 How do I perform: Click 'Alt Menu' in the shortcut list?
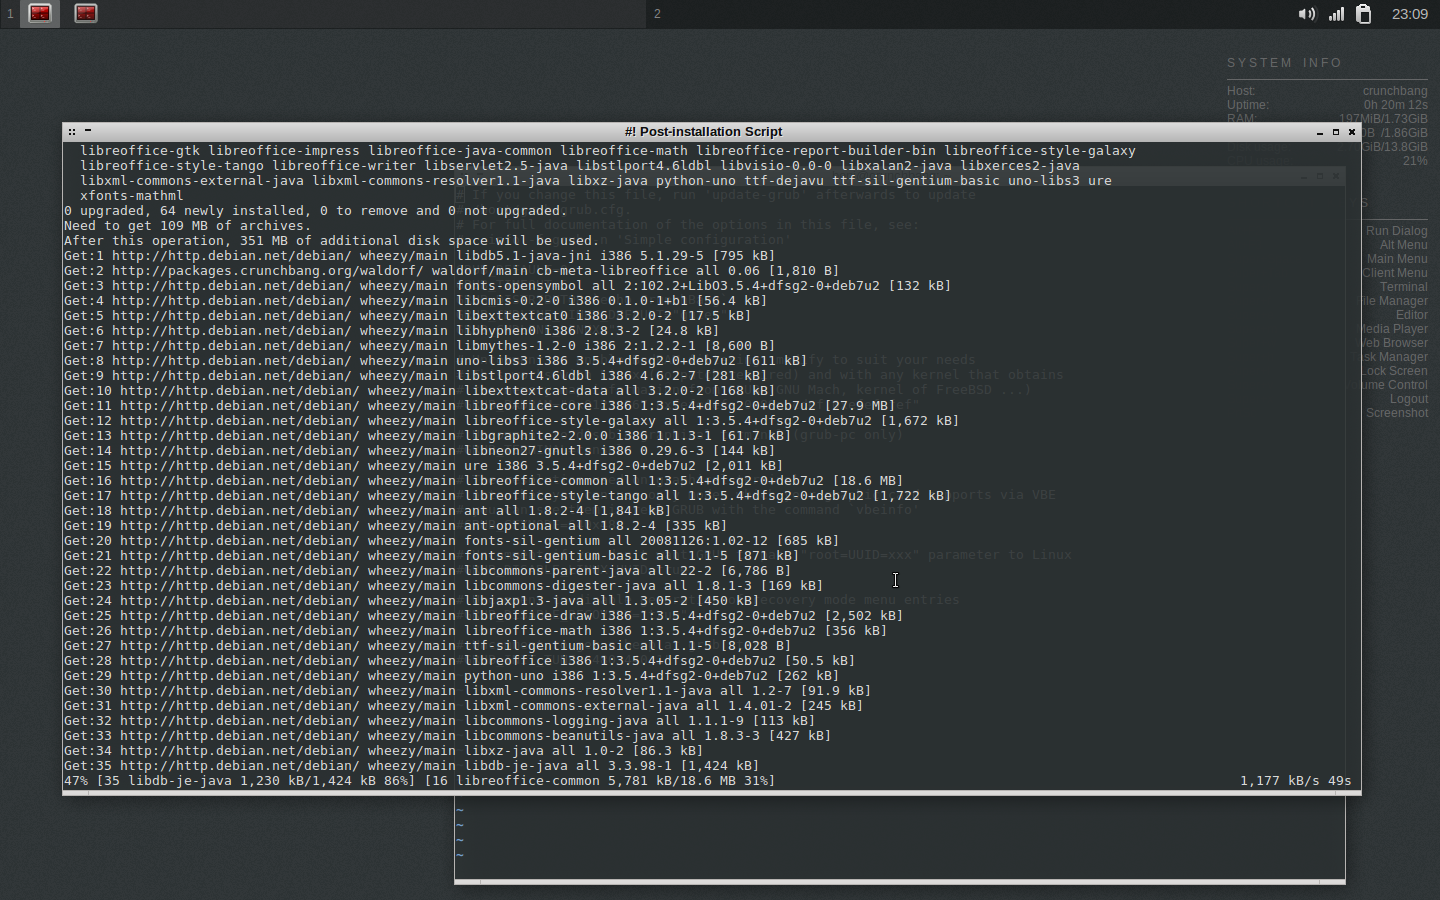[1404, 245]
